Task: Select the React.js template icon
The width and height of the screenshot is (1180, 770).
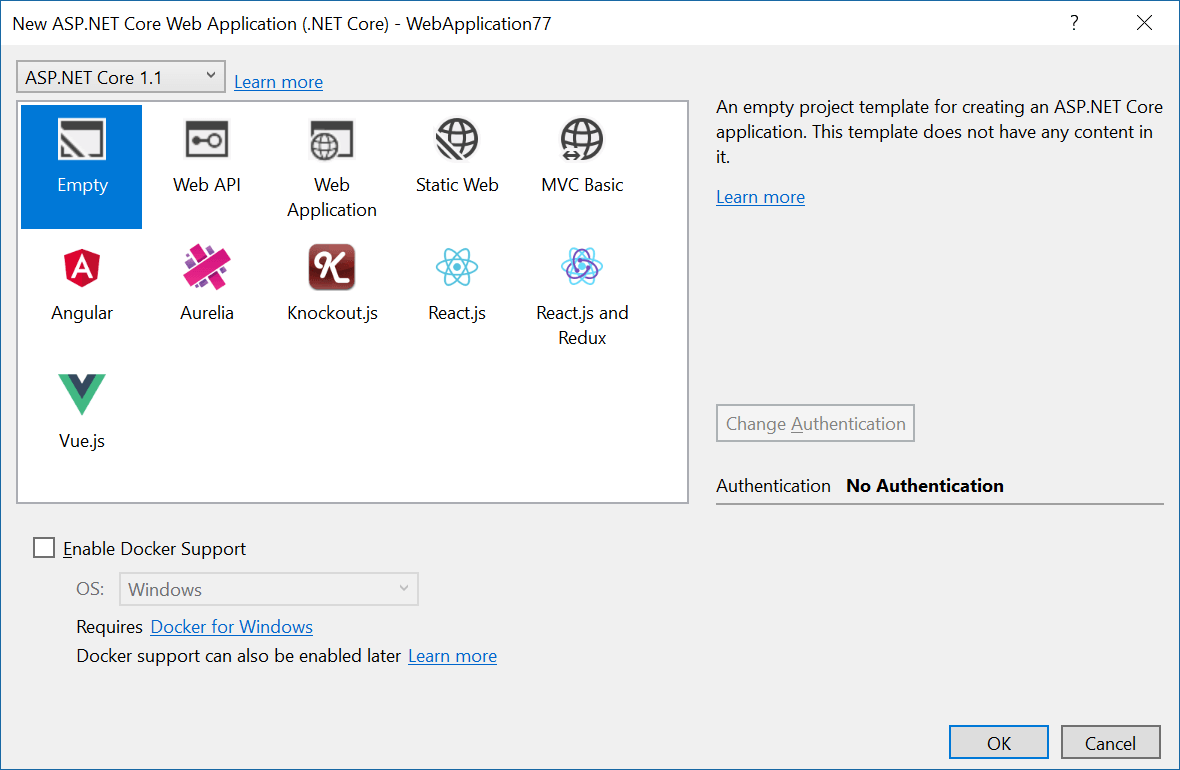Action: click(x=457, y=267)
